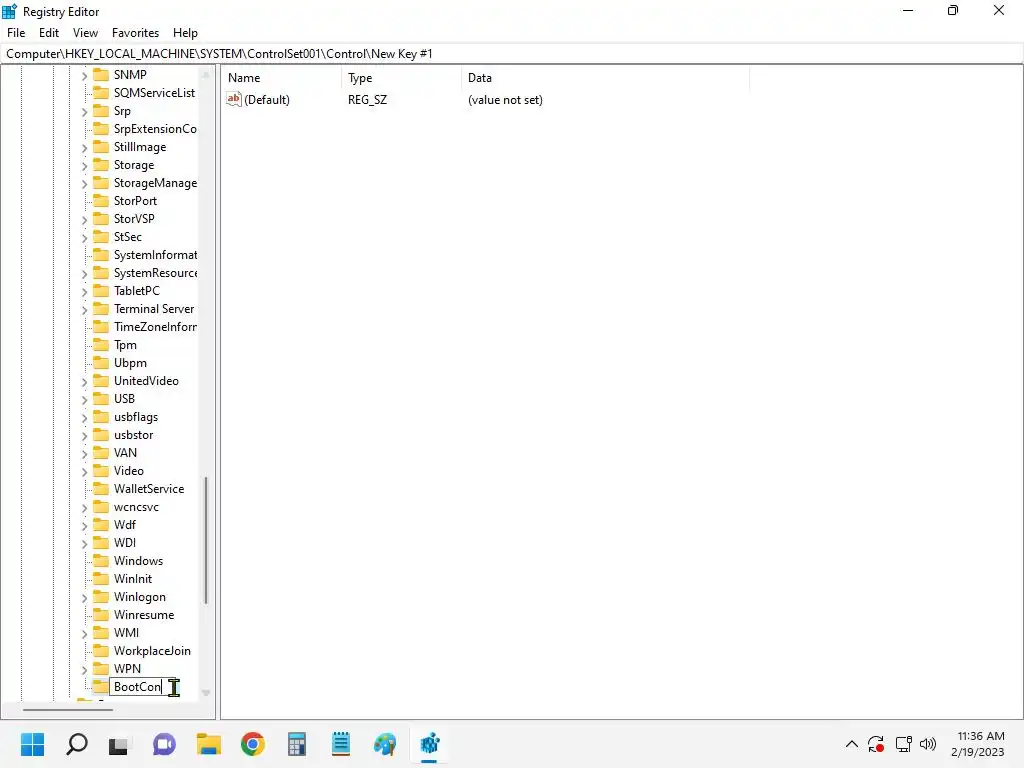
Task: Expand the StorageManagement key
Action: click(x=84, y=184)
